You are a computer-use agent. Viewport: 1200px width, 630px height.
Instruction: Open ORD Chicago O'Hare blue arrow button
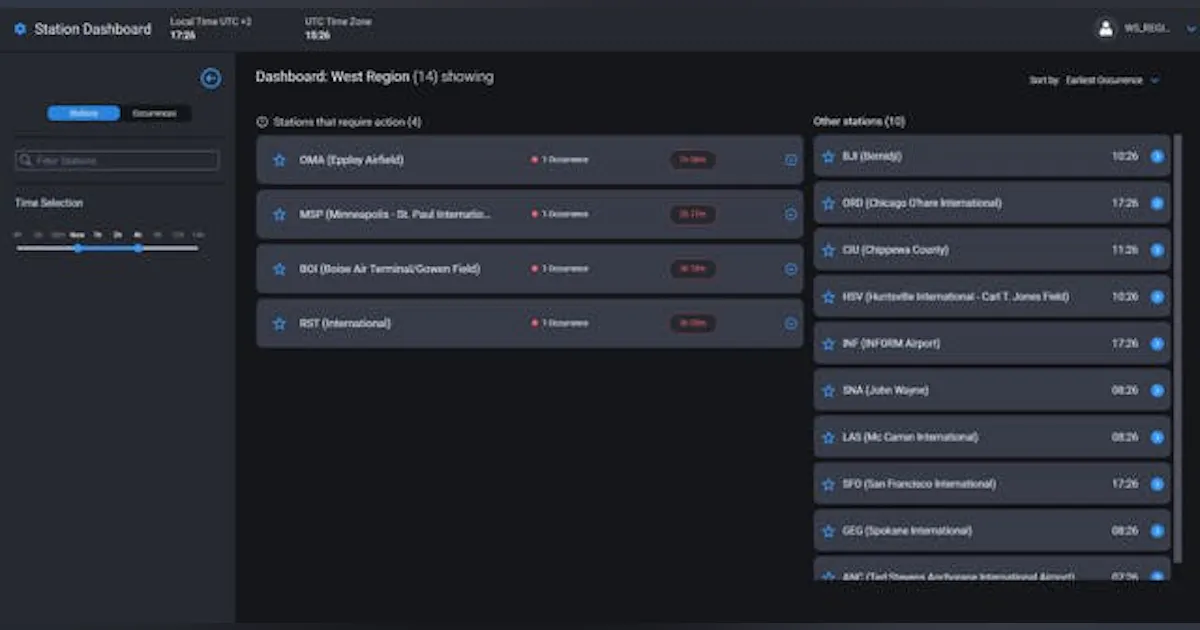coord(1157,203)
